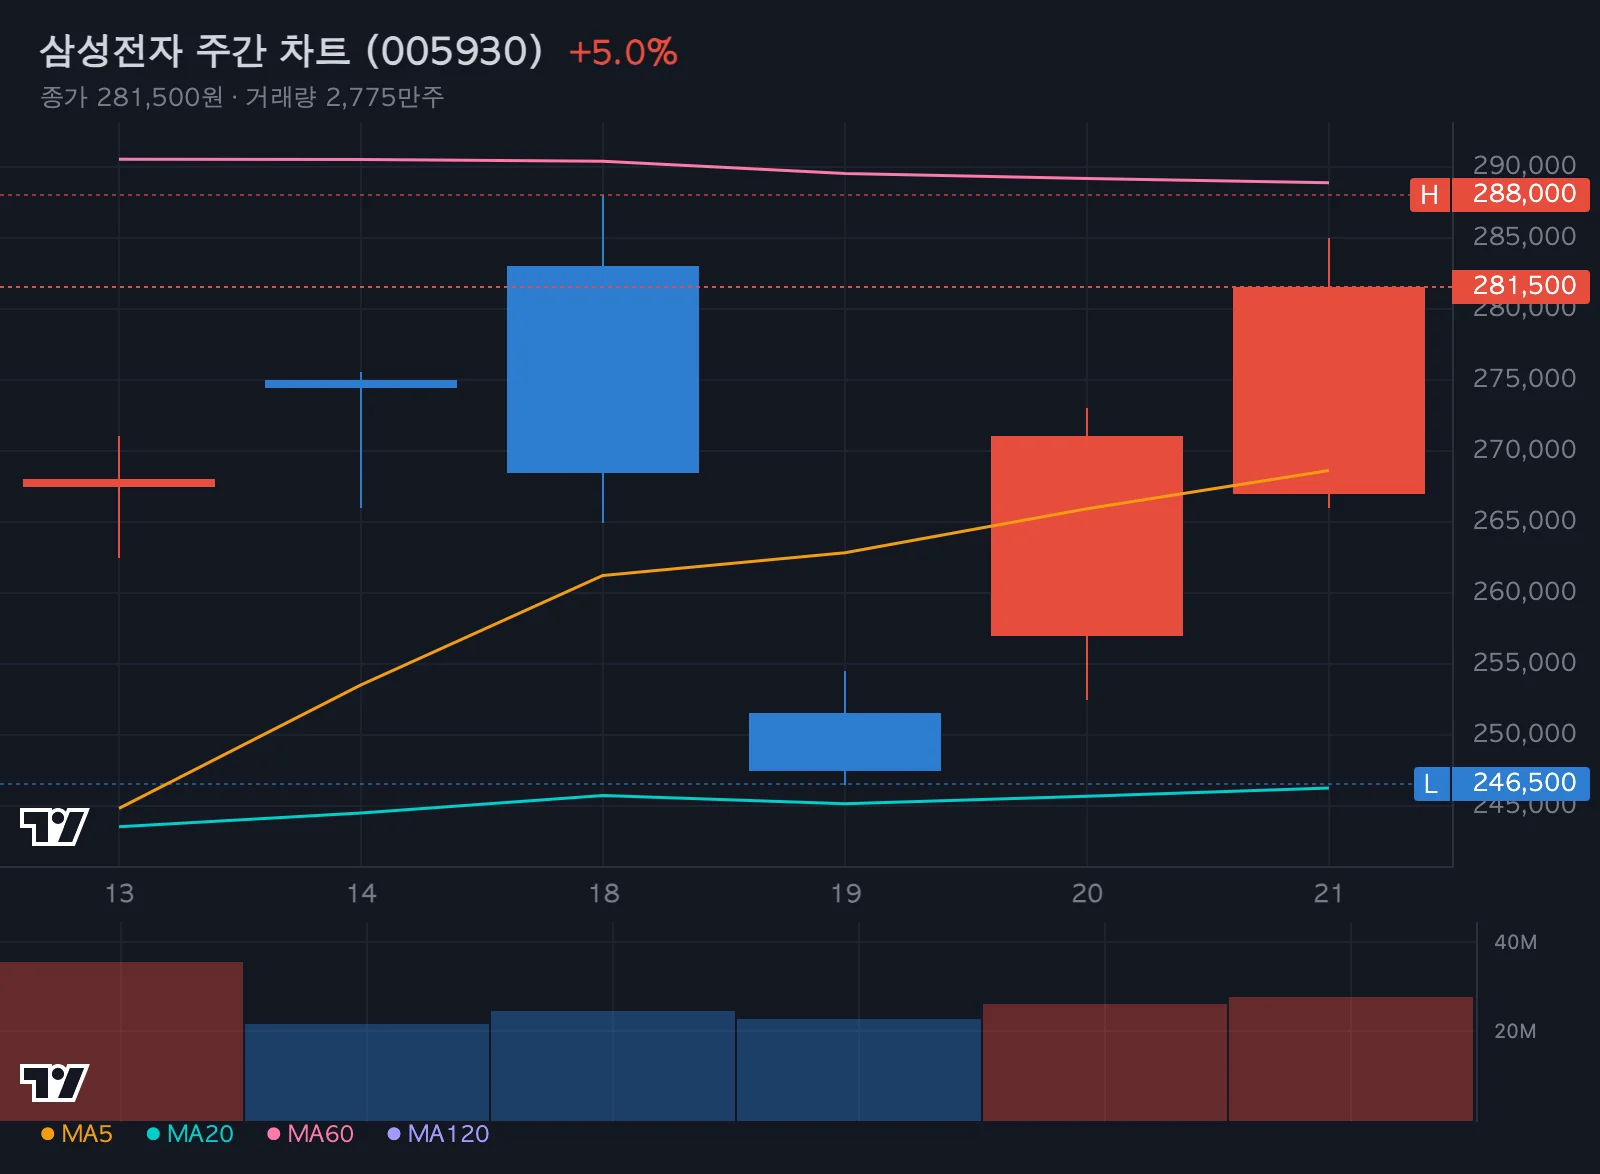This screenshot has width=1600, height=1174.
Task: Click the 255,000 price axis label
Action: click(x=1524, y=663)
